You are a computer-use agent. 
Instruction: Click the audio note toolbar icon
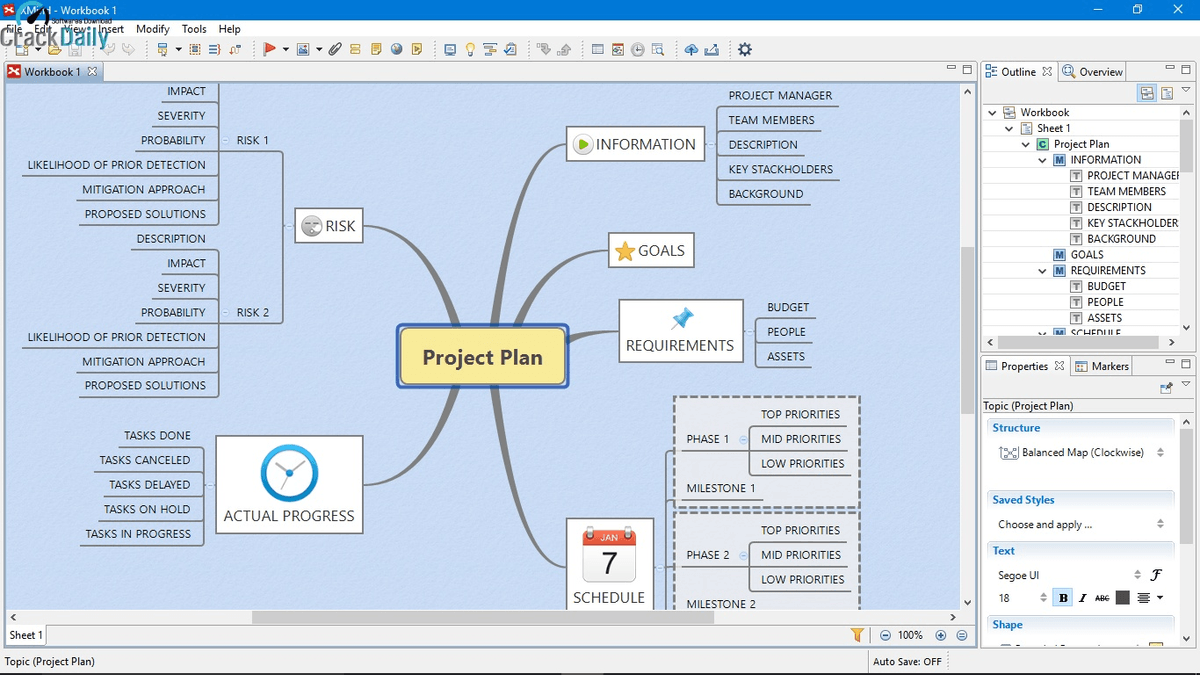click(417, 49)
